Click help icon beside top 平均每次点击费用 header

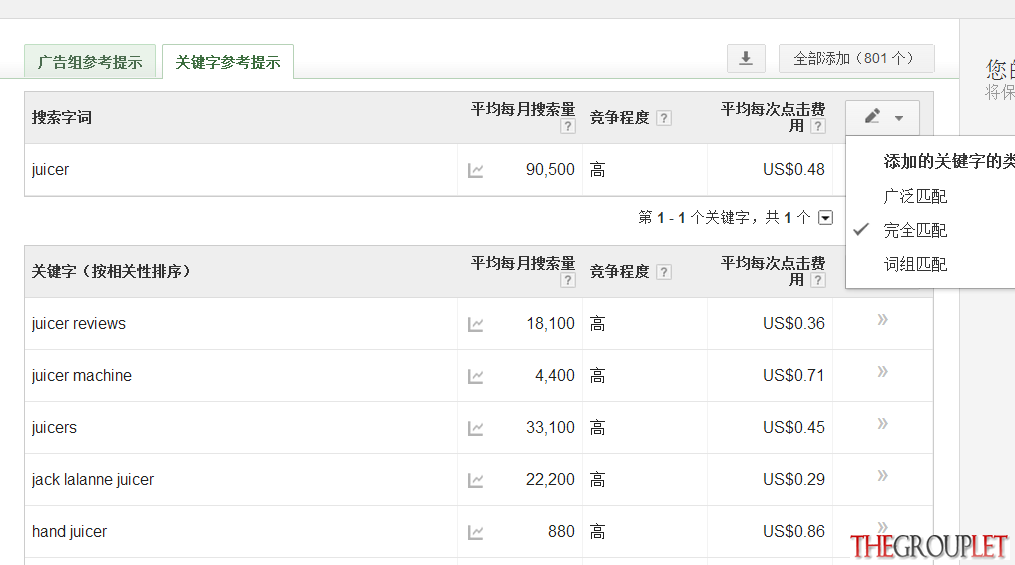pos(818,126)
